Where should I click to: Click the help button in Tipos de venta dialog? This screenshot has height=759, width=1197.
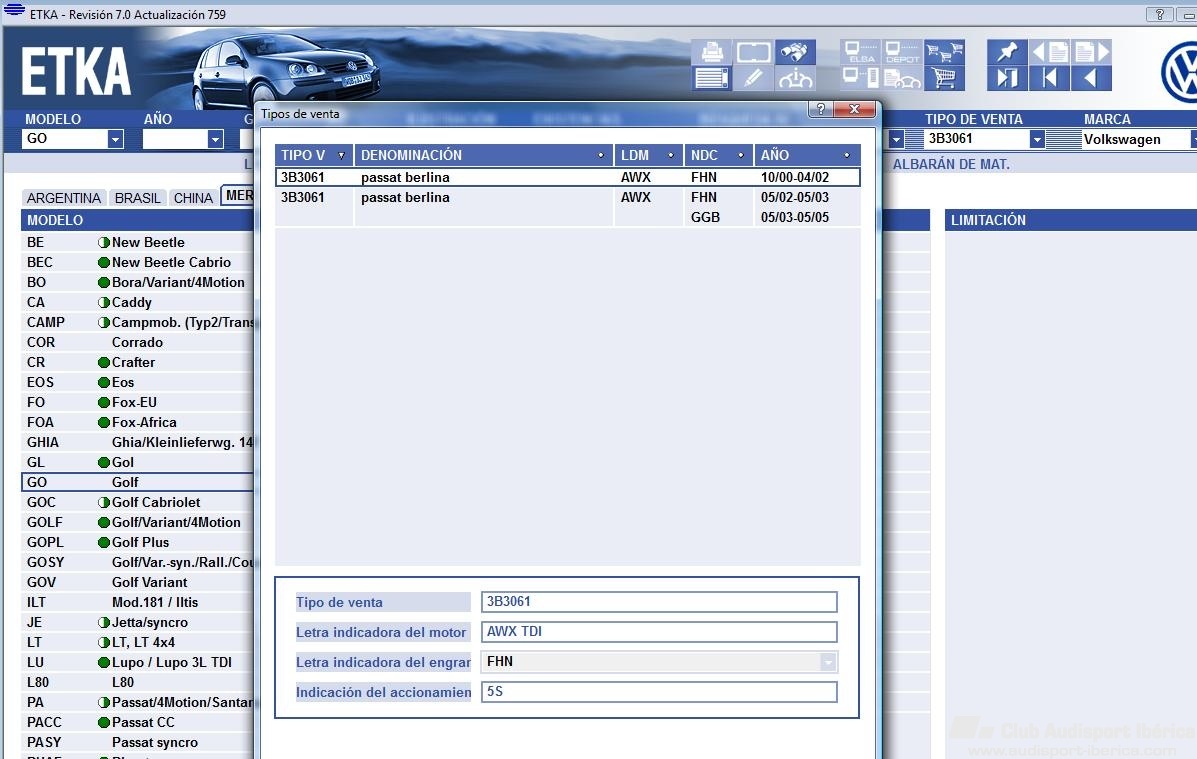click(821, 109)
